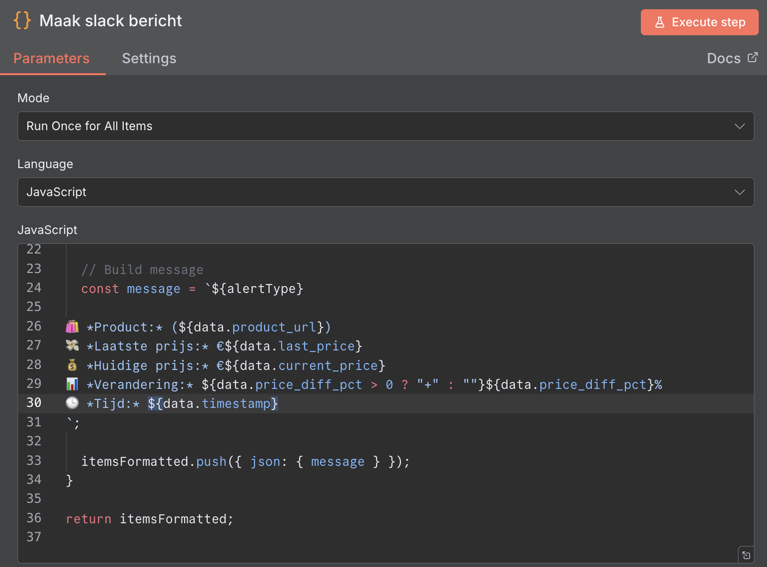Viewport: 767px width, 567px height.
Task: Switch to the Settings tab
Action: pyautogui.click(x=149, y=58)
